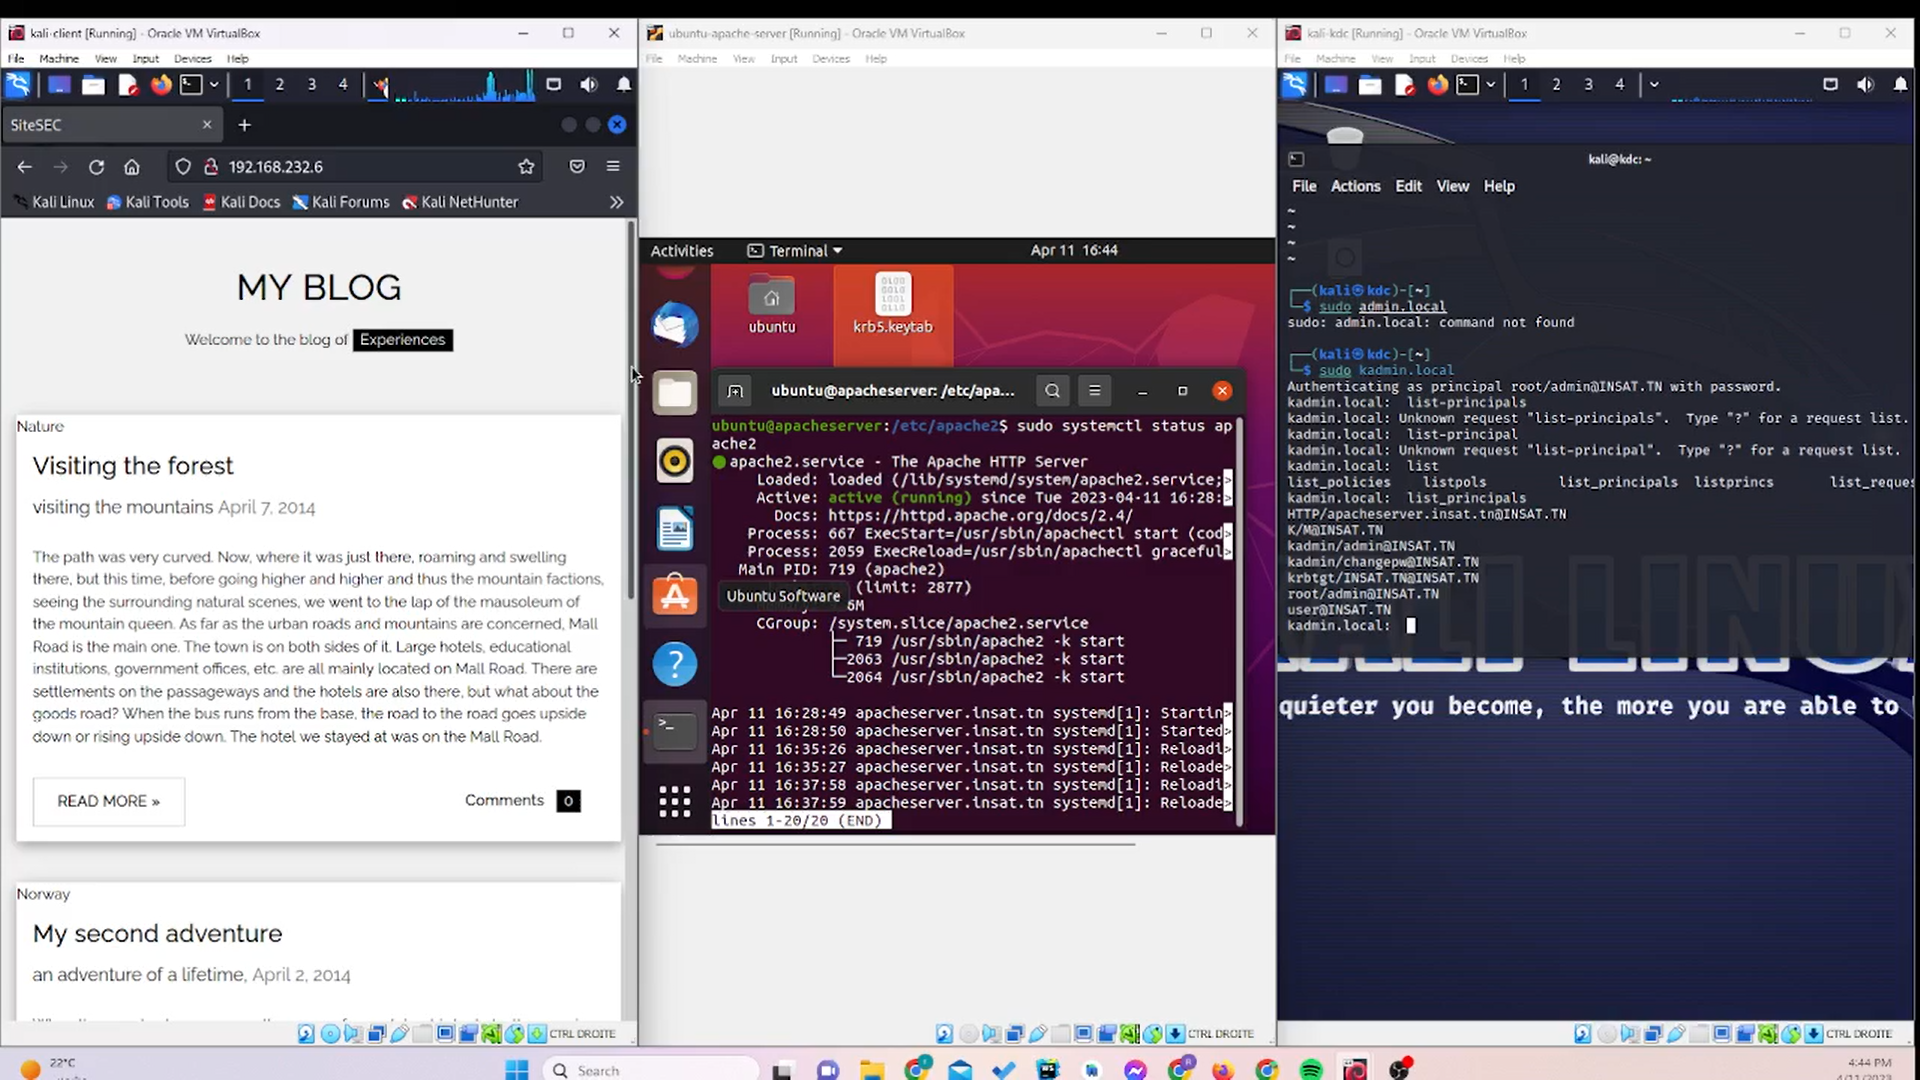Open Activities overview in Ubuntu
The image size is (1920, 1080).
coord(682,251)
